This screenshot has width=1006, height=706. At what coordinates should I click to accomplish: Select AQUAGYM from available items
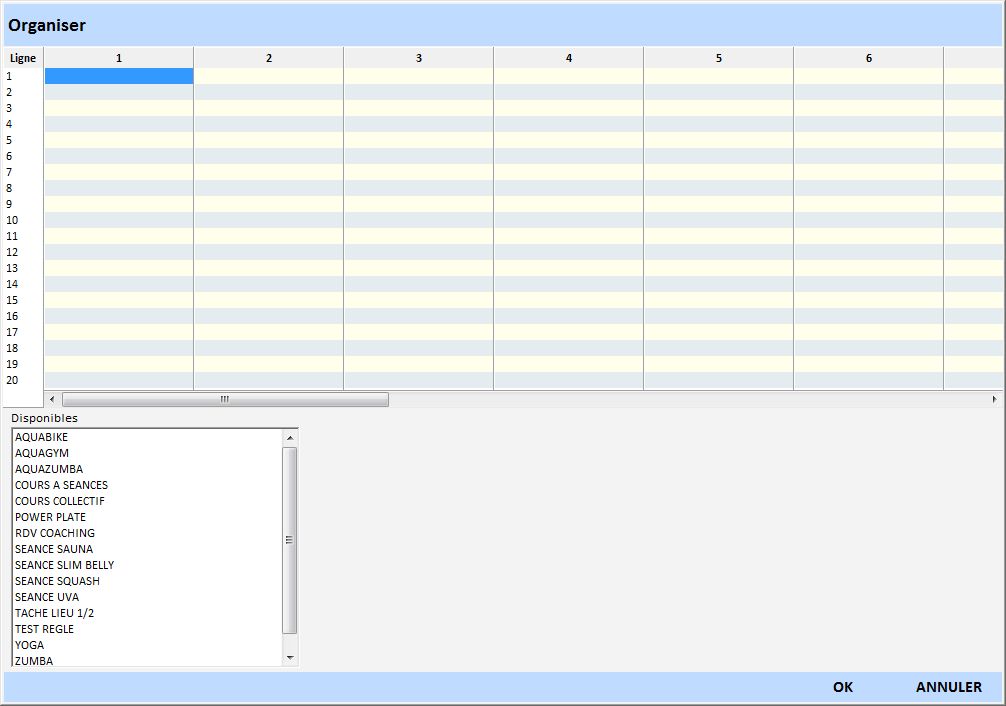[42, 453]
